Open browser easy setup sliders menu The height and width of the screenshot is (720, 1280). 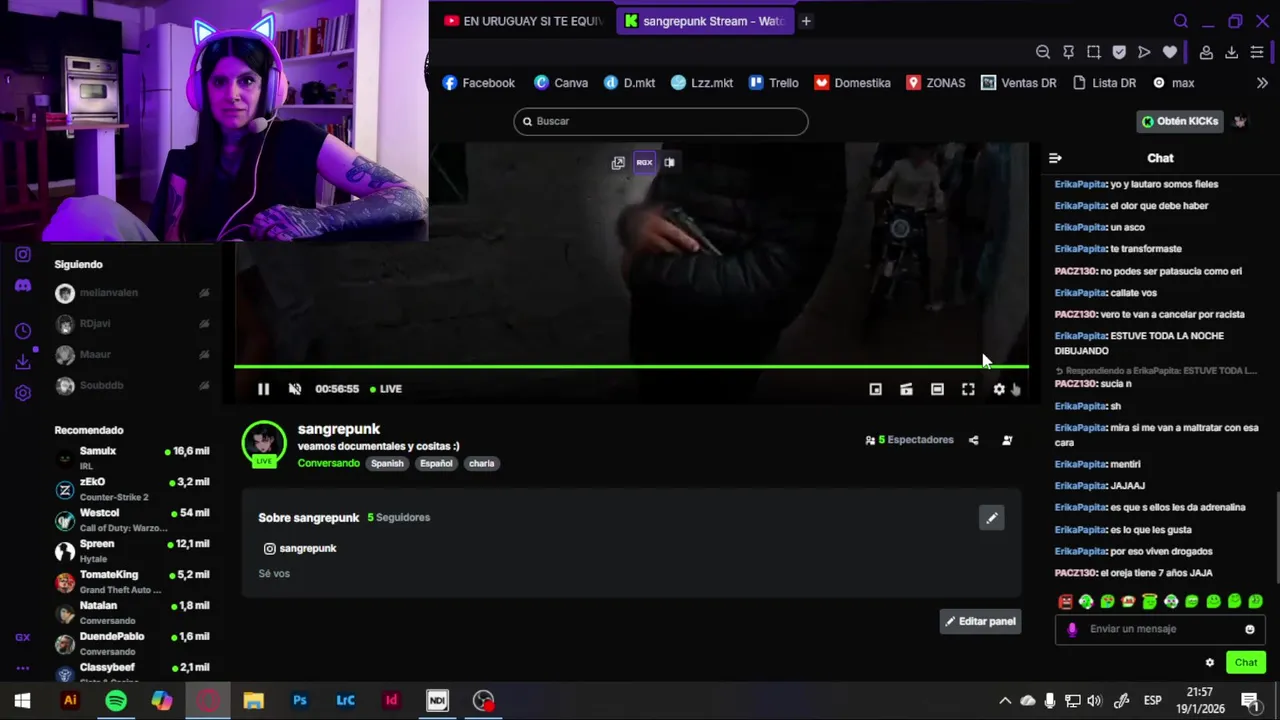tap(1257, 52)
